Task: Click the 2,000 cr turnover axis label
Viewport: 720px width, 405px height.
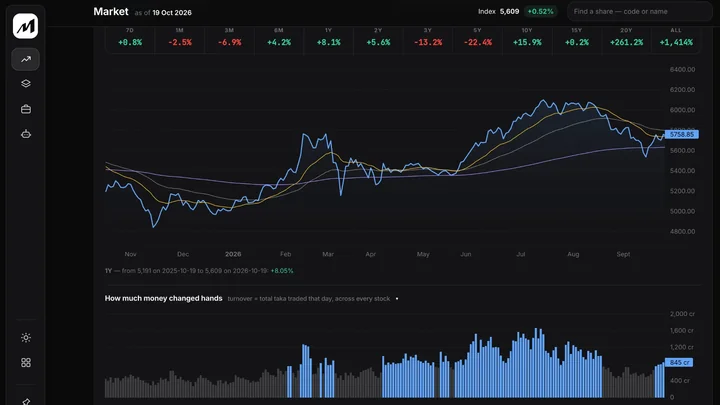Action: tap(682, 314)
